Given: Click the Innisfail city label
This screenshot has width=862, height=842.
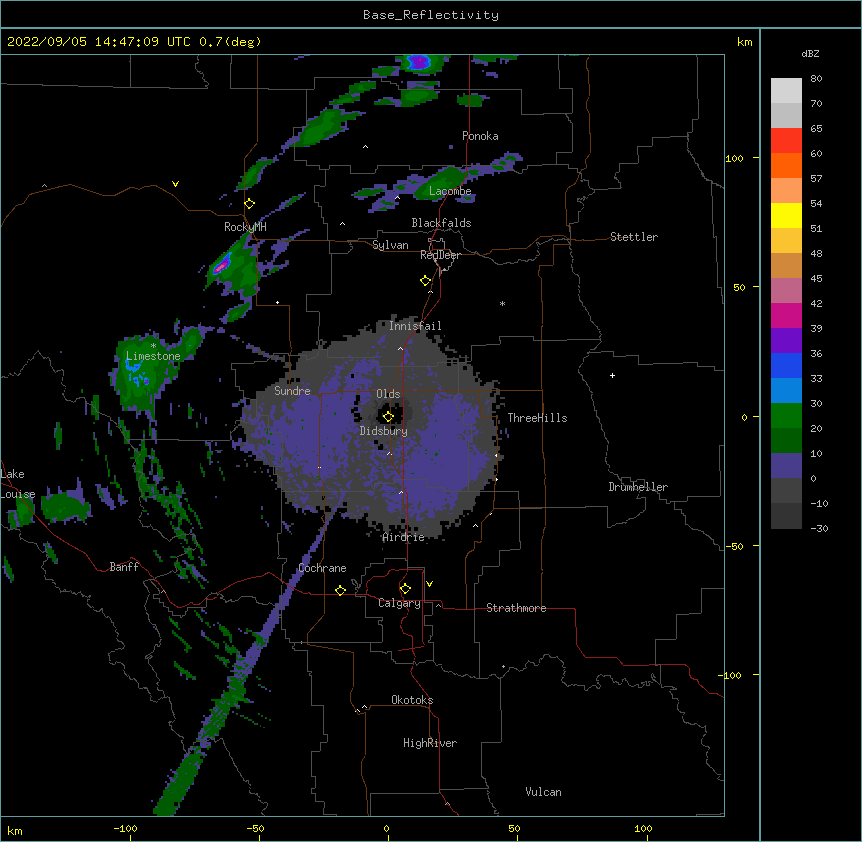Looking at the screenshot, I should coord(415,326).
